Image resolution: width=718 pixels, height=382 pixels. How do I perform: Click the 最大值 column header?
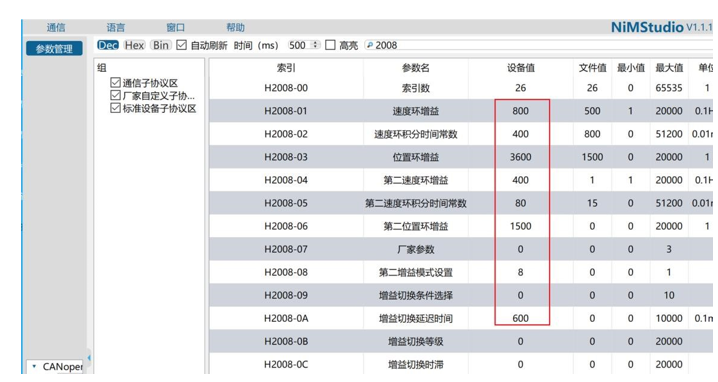(x=669, y=68)
